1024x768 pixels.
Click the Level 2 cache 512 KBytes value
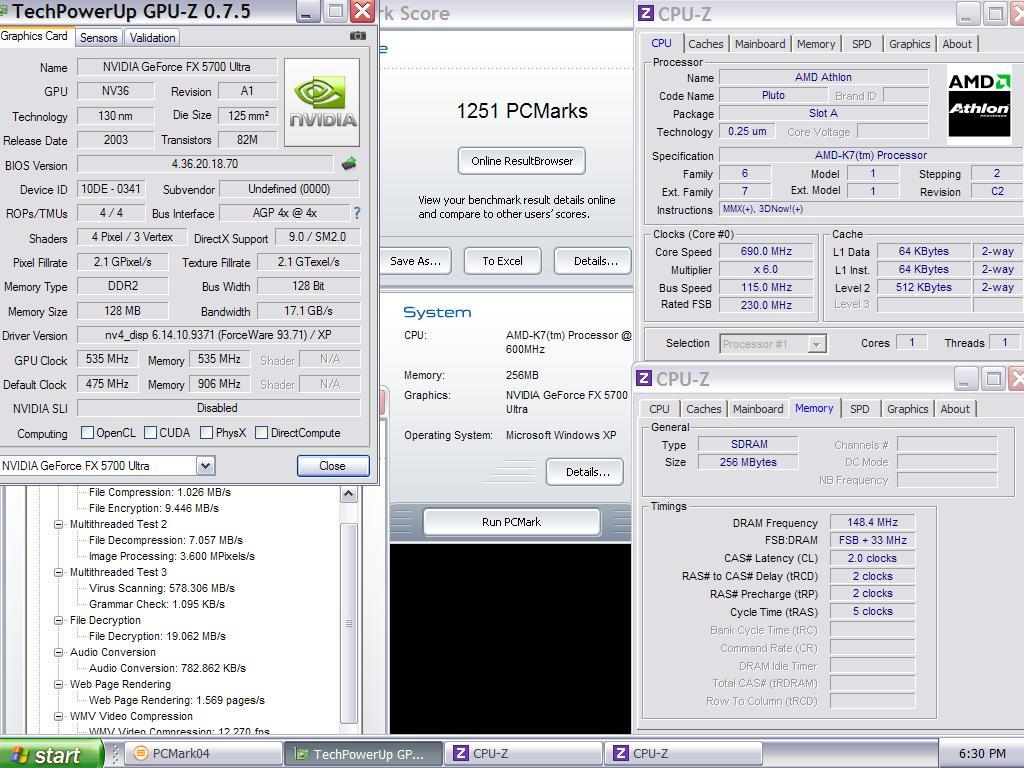tap(923, 287)
